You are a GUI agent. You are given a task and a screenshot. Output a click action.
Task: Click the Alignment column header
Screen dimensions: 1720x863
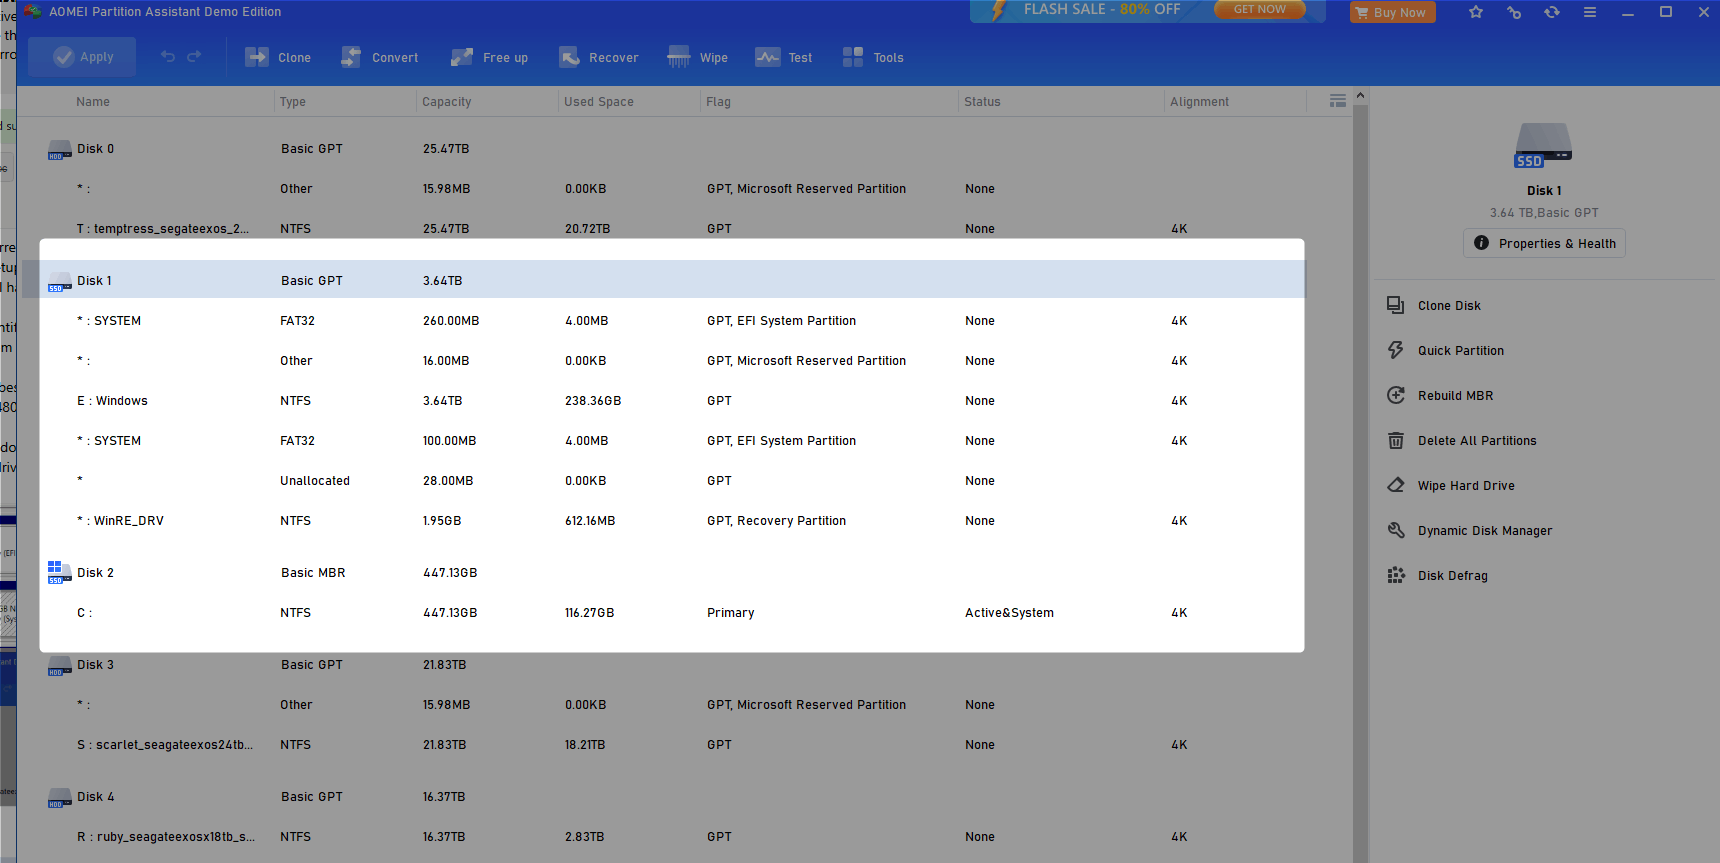(1199, 102)
